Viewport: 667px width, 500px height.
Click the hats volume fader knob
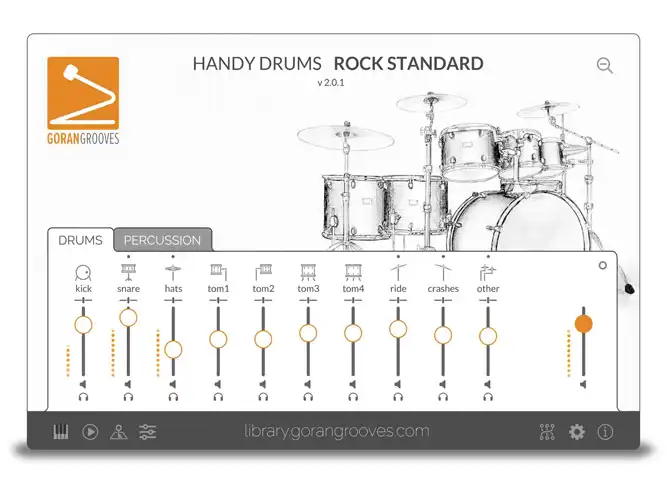click(x=173, y=350)
